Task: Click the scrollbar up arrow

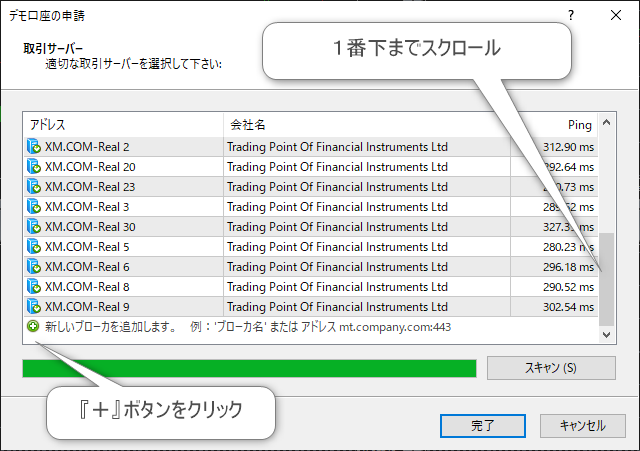Action: [x=607, y=122]
